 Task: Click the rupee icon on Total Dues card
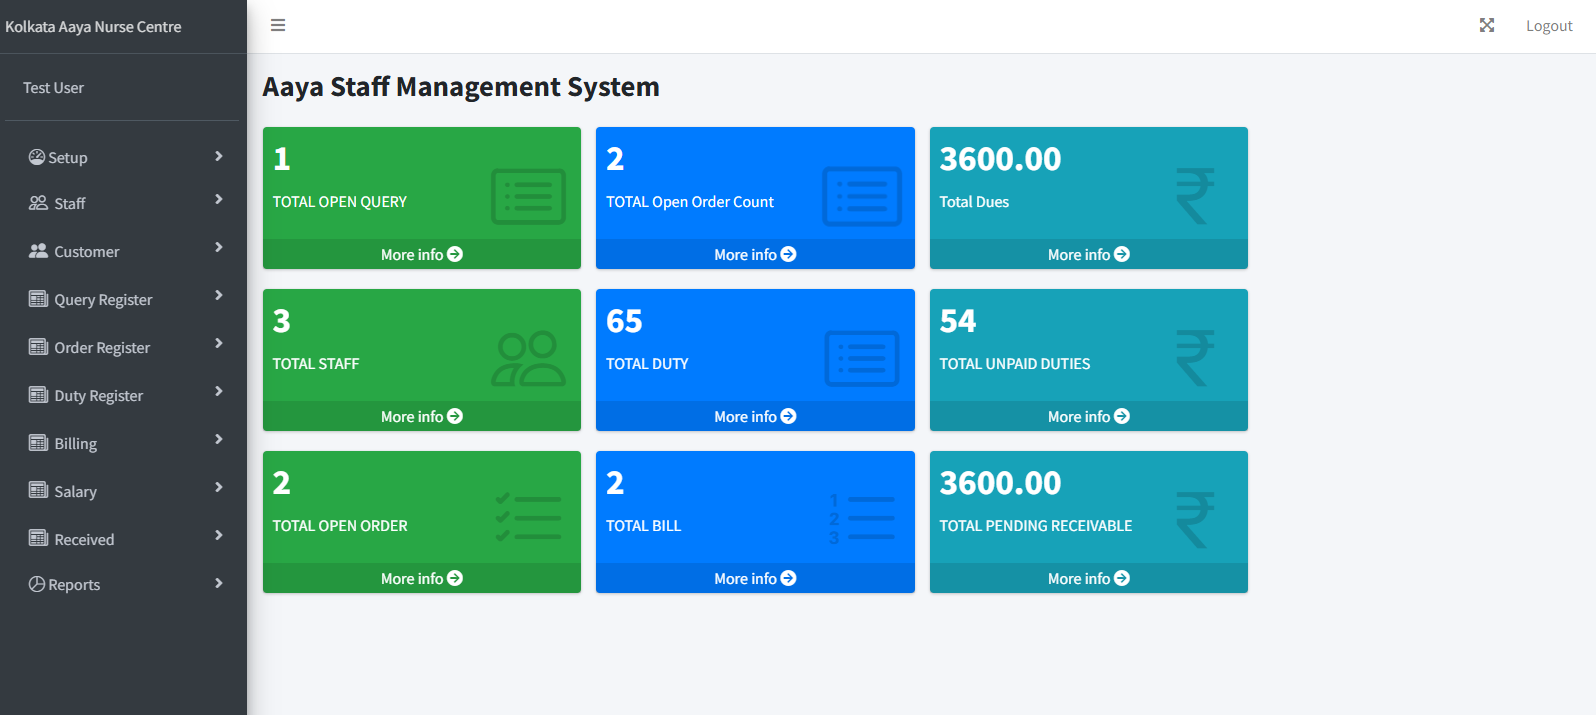point(1194,196)
